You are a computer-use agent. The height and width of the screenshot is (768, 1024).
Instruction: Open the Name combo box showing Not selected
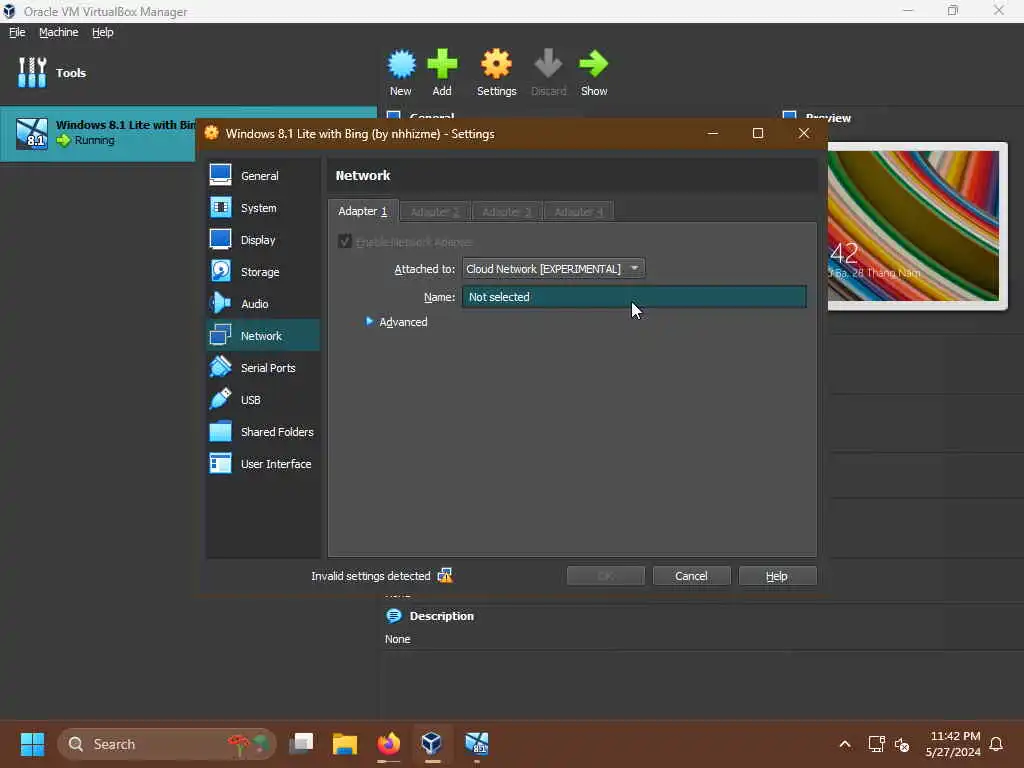pyautogui.click(x=634, y=296)
